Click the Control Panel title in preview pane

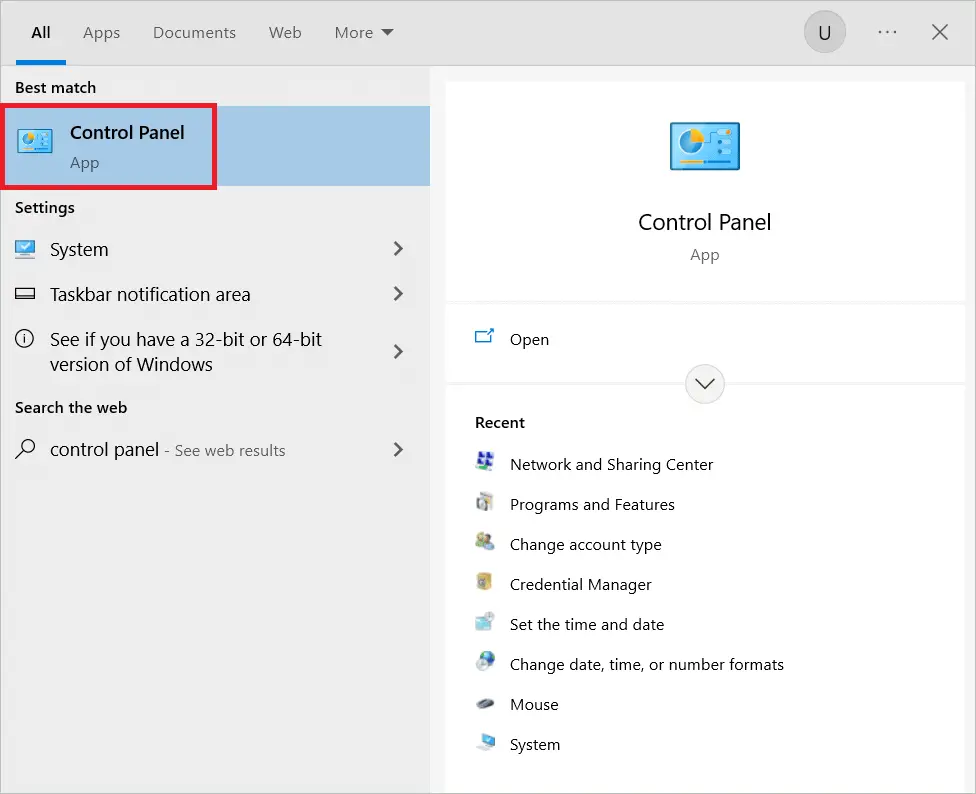coord(705,222)
